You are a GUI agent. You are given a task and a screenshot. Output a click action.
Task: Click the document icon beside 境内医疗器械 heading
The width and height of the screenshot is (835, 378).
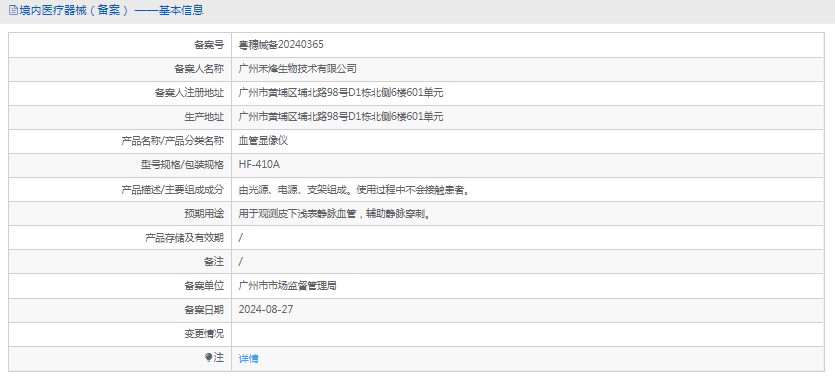click(13, 10)
